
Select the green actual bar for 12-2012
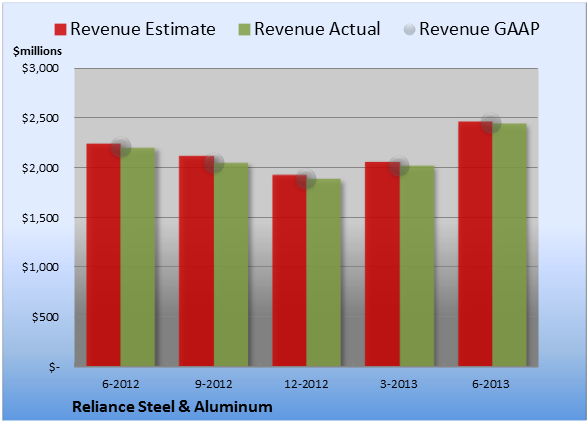(x=324, y=272)
